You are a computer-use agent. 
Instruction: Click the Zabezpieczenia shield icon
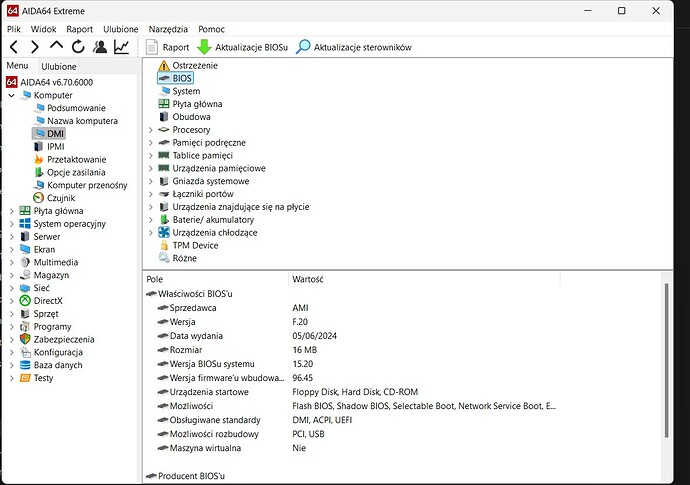(25, 339)
